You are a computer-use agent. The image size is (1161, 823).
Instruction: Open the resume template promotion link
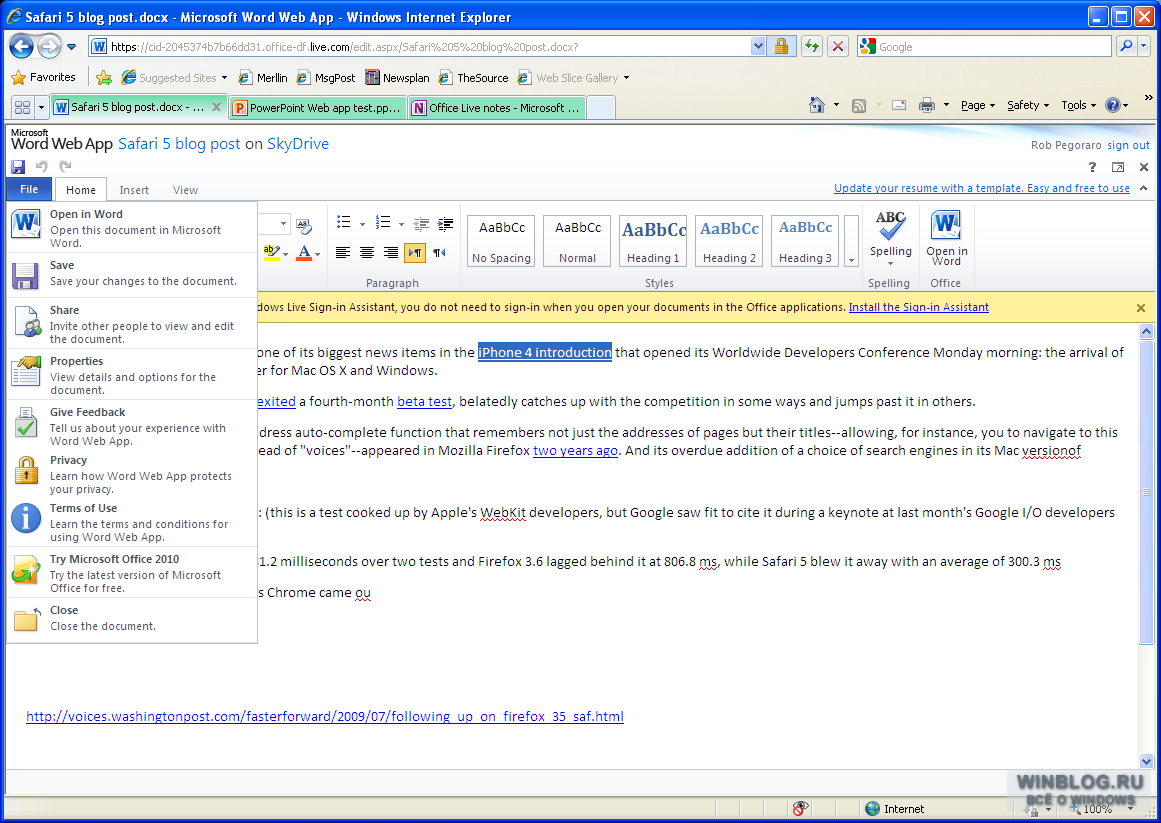pyautogui.click(x=981, y=188)
